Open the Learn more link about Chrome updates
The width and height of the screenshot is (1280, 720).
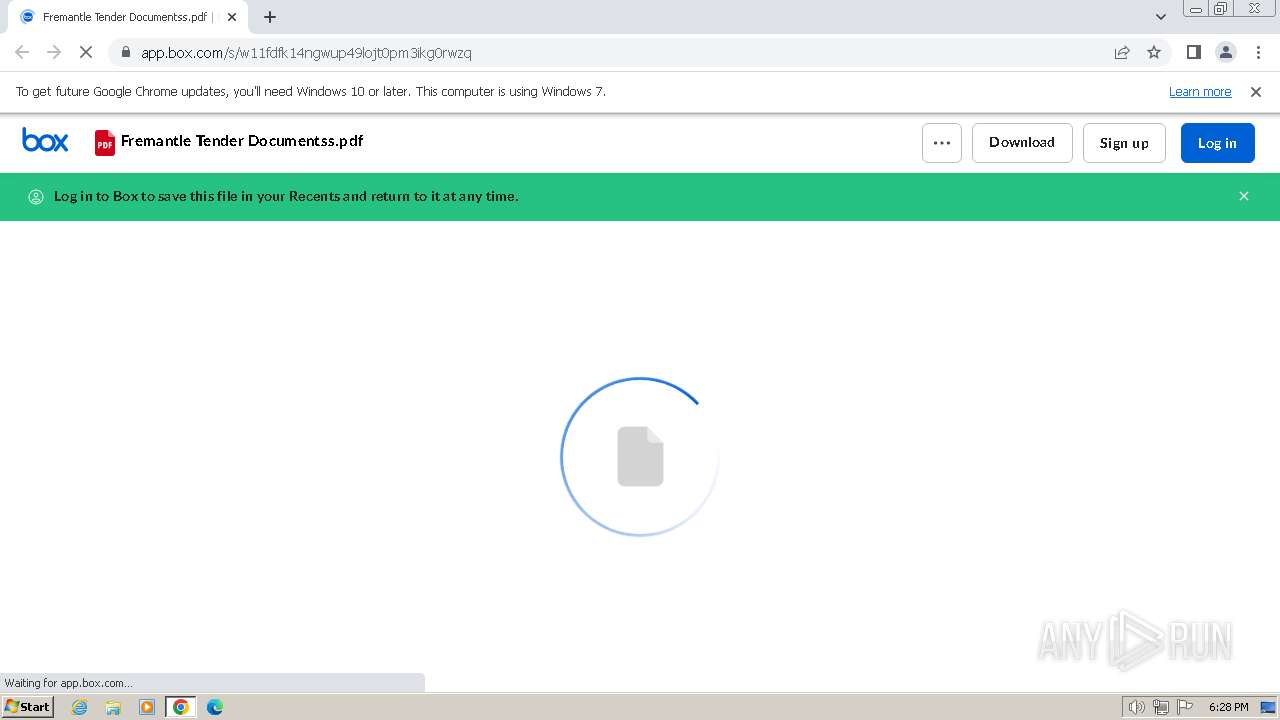point(1200,92)
